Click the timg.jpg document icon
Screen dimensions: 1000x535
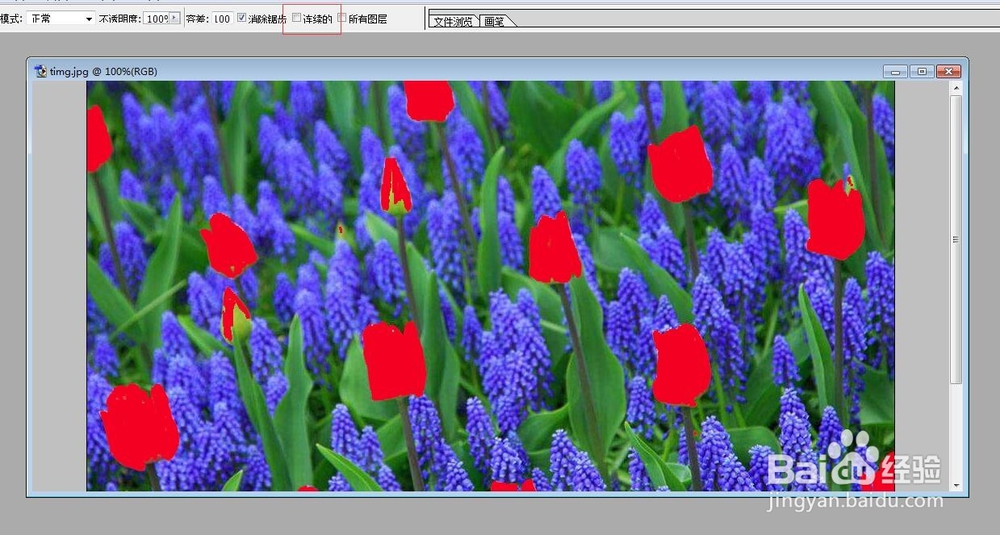point(41,71)
